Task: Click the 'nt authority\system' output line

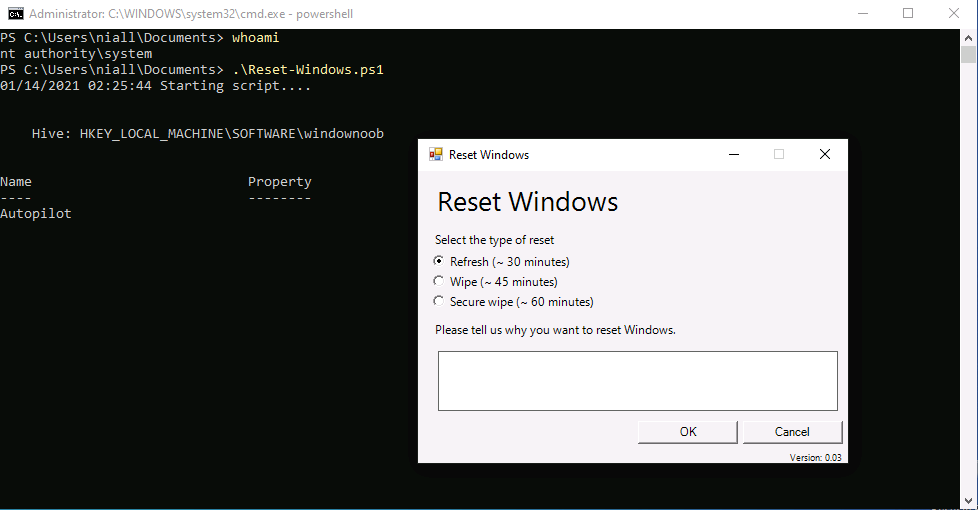Action: [76, 54]
